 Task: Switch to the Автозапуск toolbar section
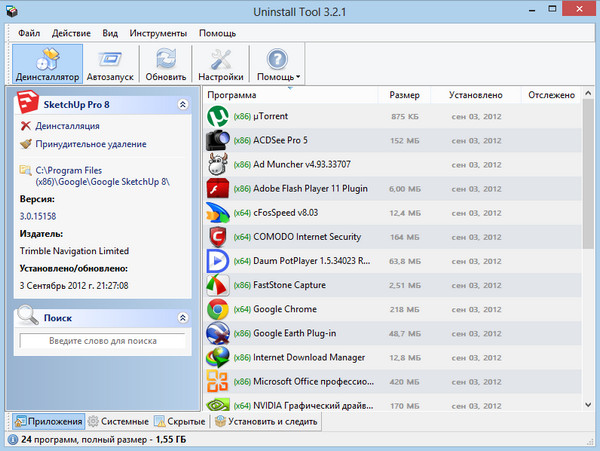(x=110, y=64)
